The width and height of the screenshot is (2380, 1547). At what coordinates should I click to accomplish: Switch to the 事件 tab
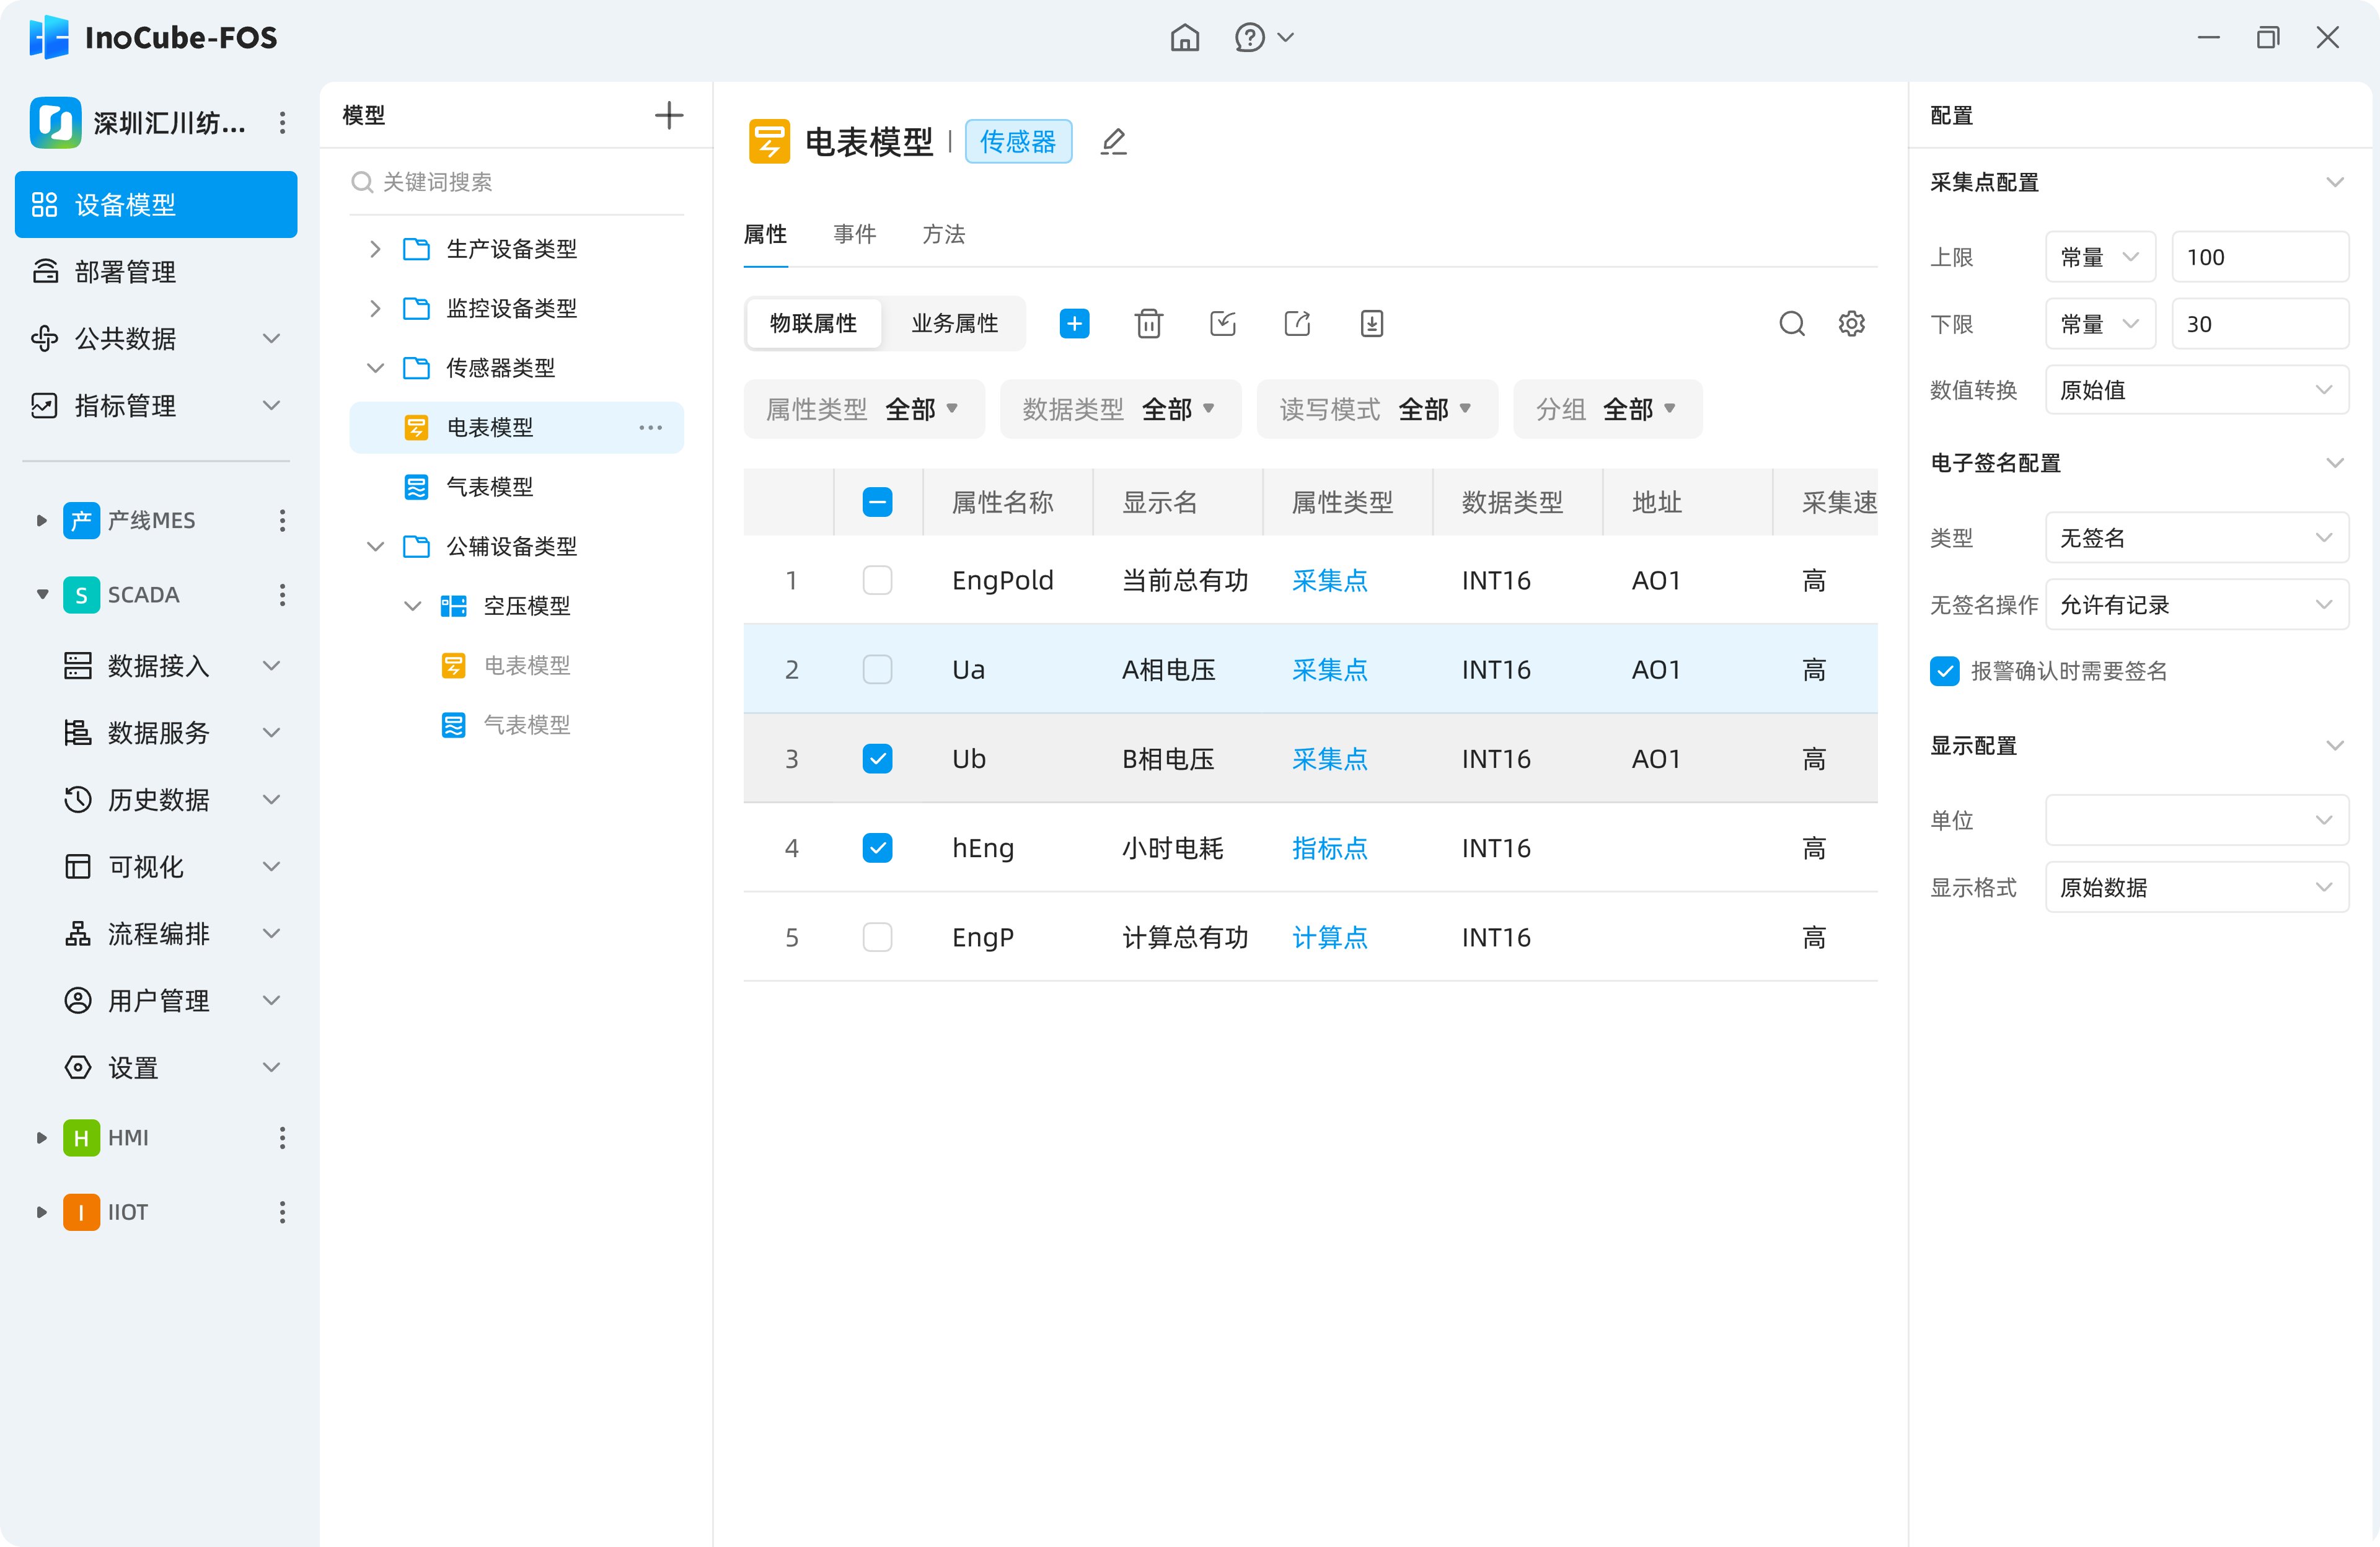coord(854,234)
